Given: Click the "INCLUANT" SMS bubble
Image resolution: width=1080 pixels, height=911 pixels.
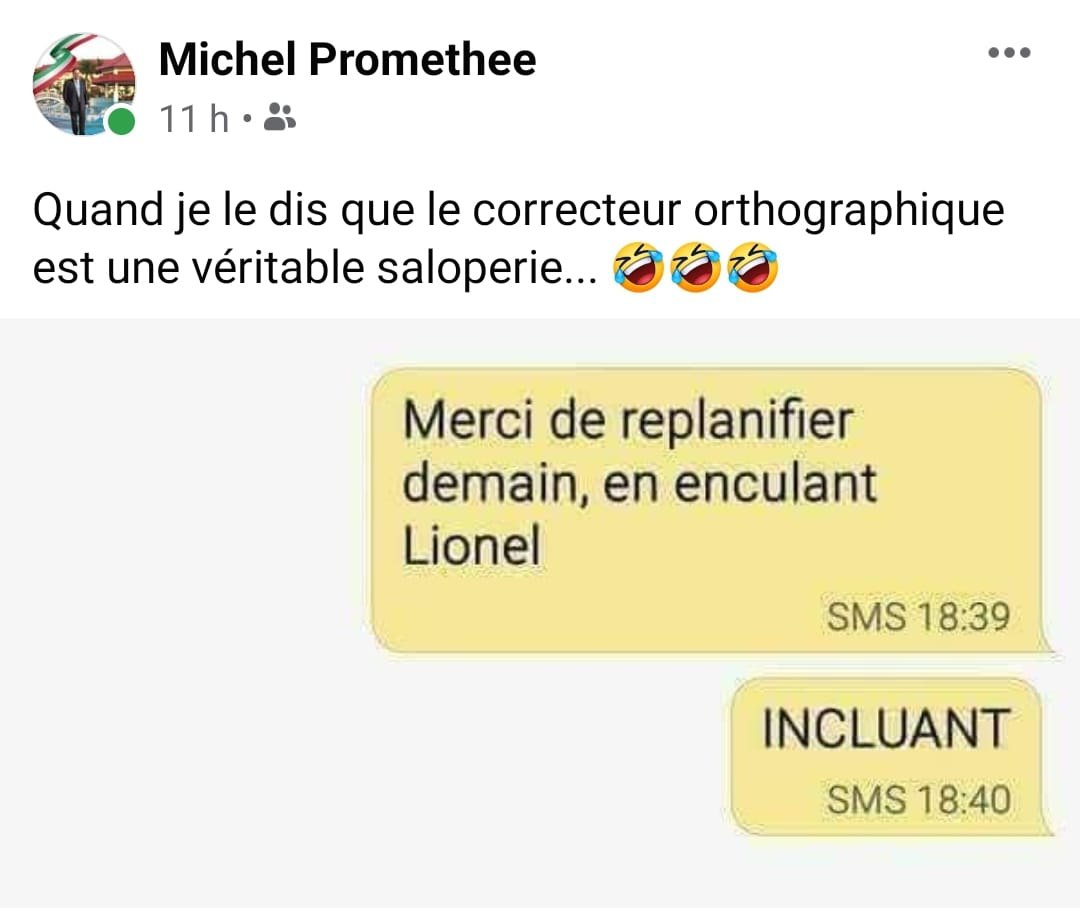Looking at the screenshot, I should tap(885, 755).
